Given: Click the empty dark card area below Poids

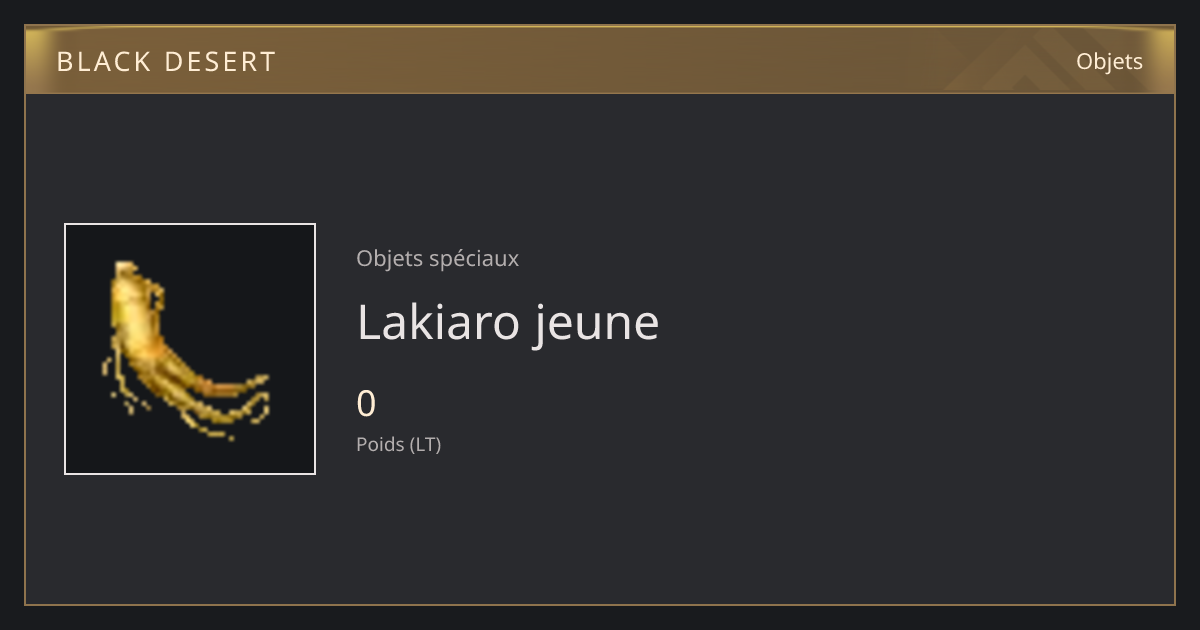Looking at the screenshot, I should point(600,530).
